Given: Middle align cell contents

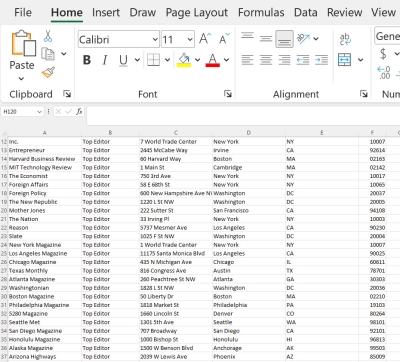Looking at the screenshot, I should pos(266,39).
